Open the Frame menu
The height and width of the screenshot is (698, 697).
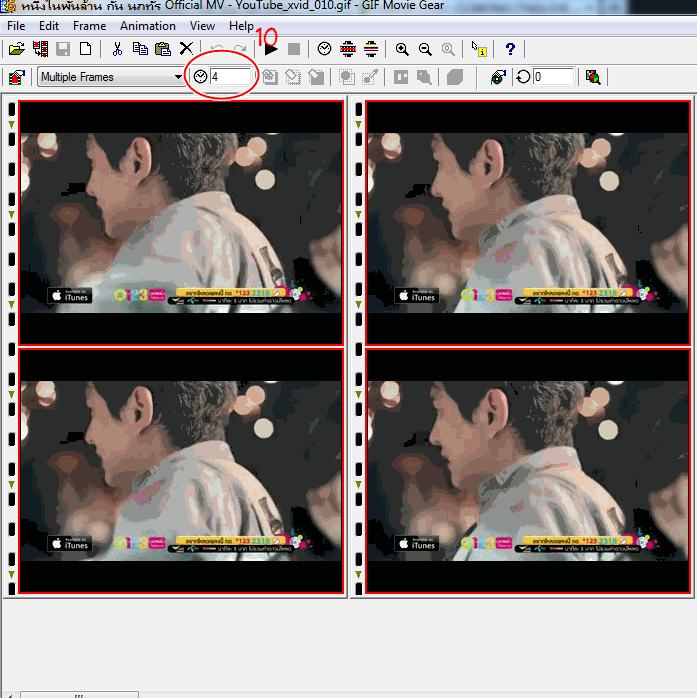pyautogui.click(x=89, y=26)
